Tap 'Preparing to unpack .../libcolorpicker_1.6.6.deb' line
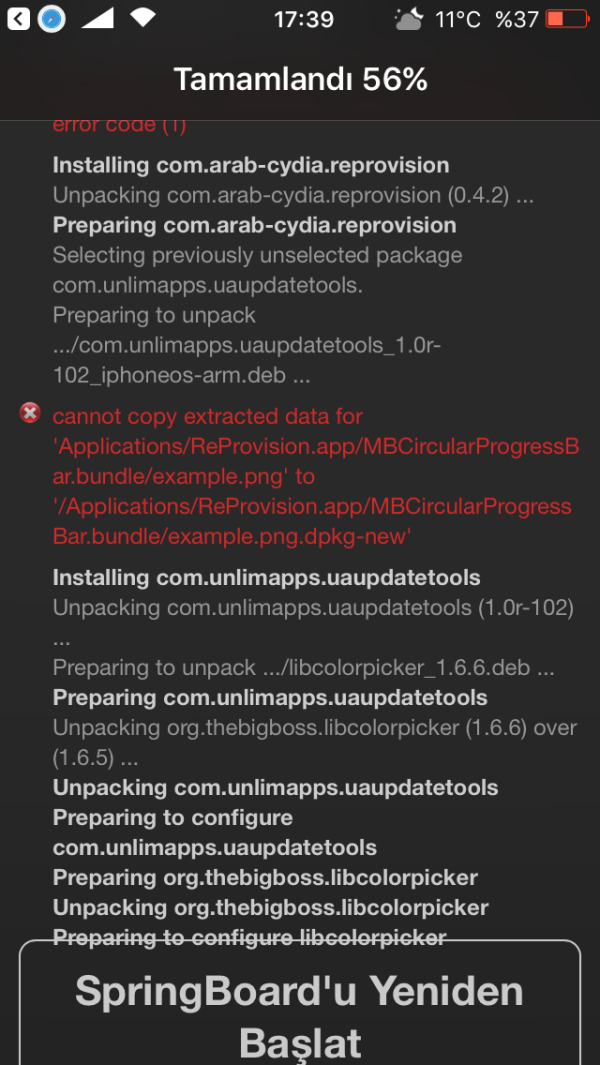 point(304,668)
